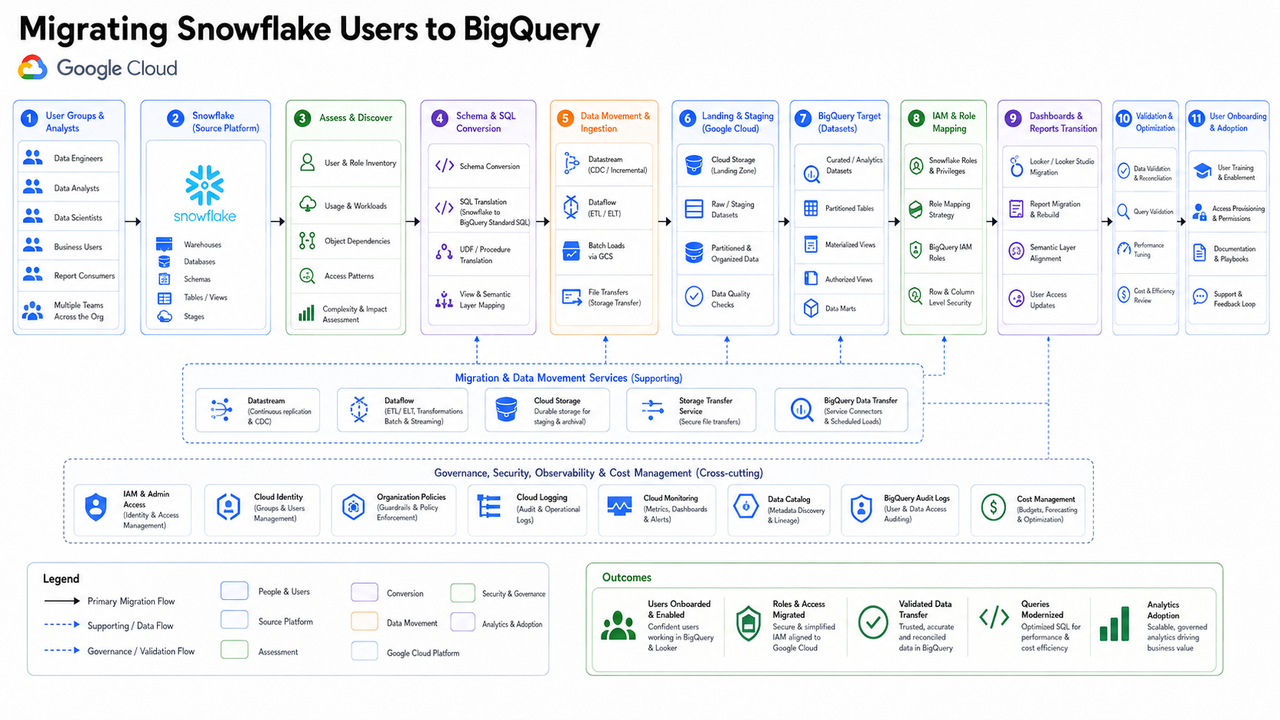Image resolution: width=1280 pixels, height=720 pixels.
Task: Click the BigQuery Data Transfer magnifier icon
Action: click(x=802, y=409)
